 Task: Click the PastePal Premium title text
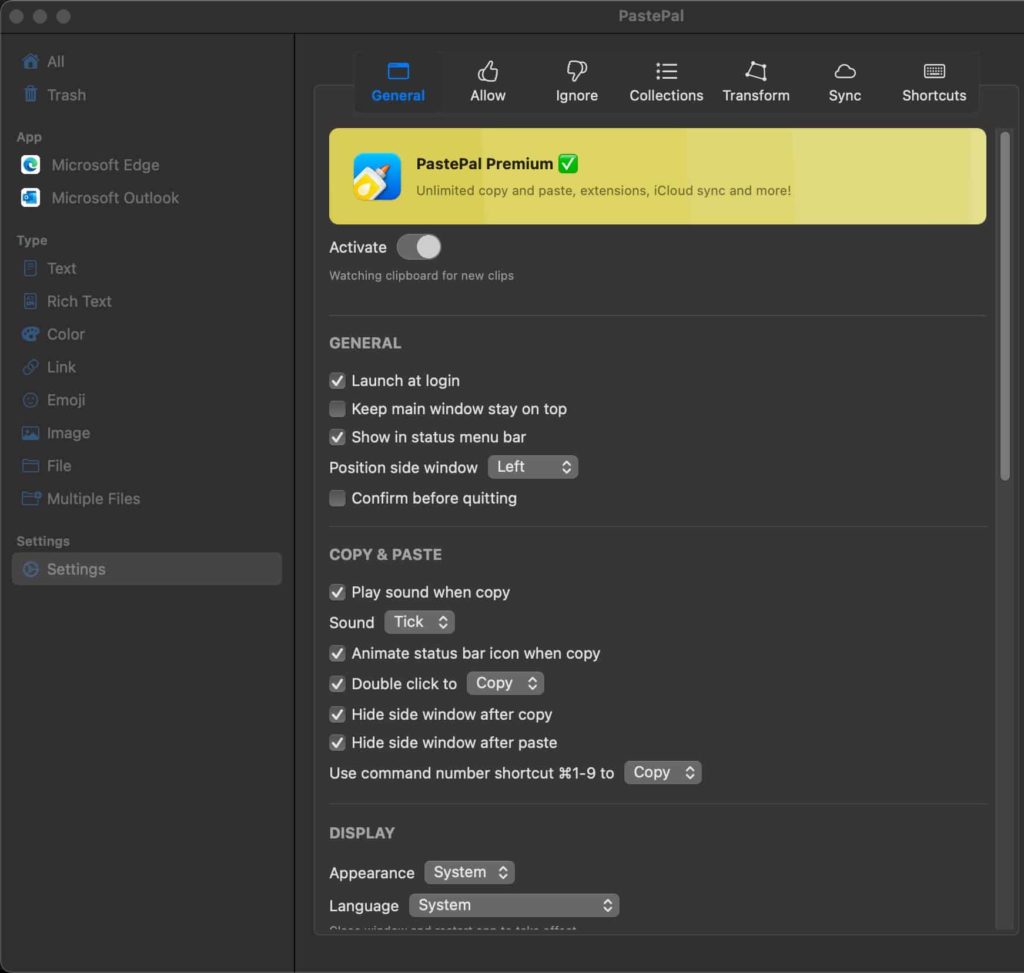(485, 163)
